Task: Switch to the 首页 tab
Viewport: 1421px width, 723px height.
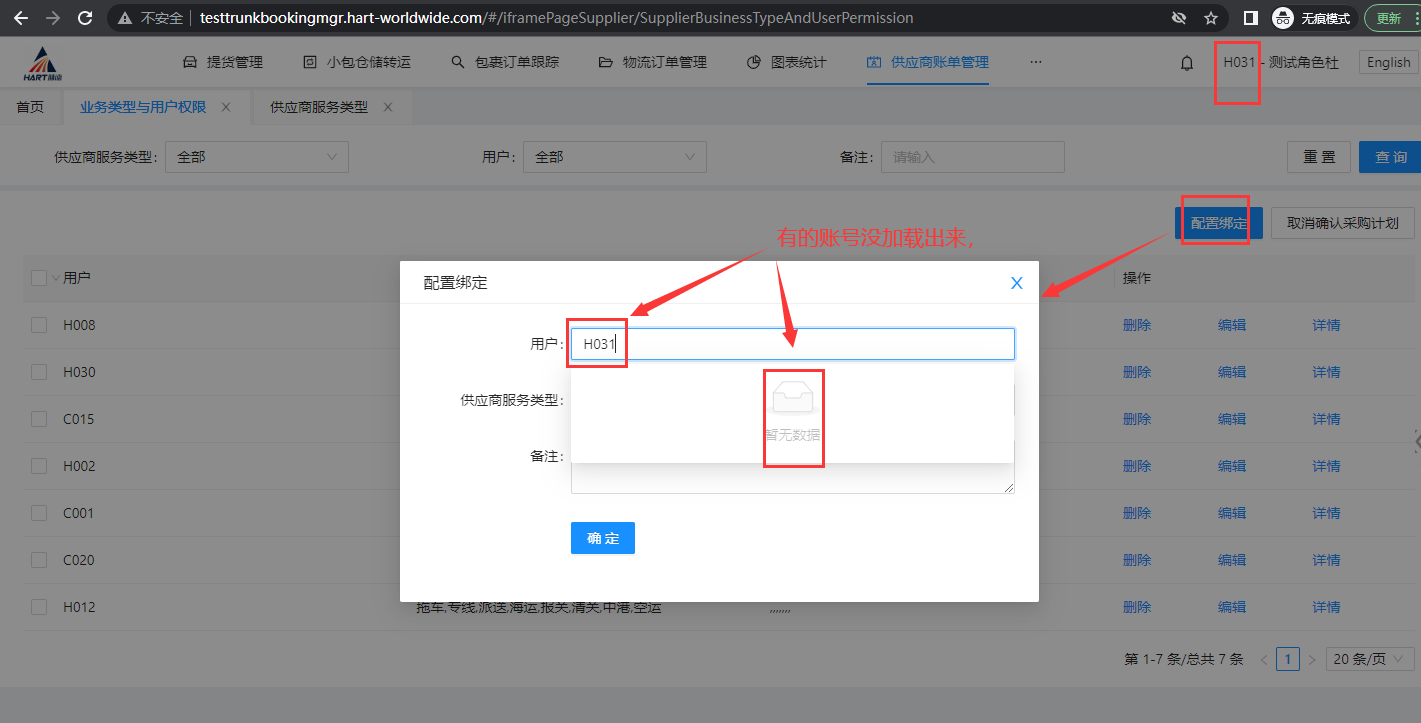Action: pos(30,107)
